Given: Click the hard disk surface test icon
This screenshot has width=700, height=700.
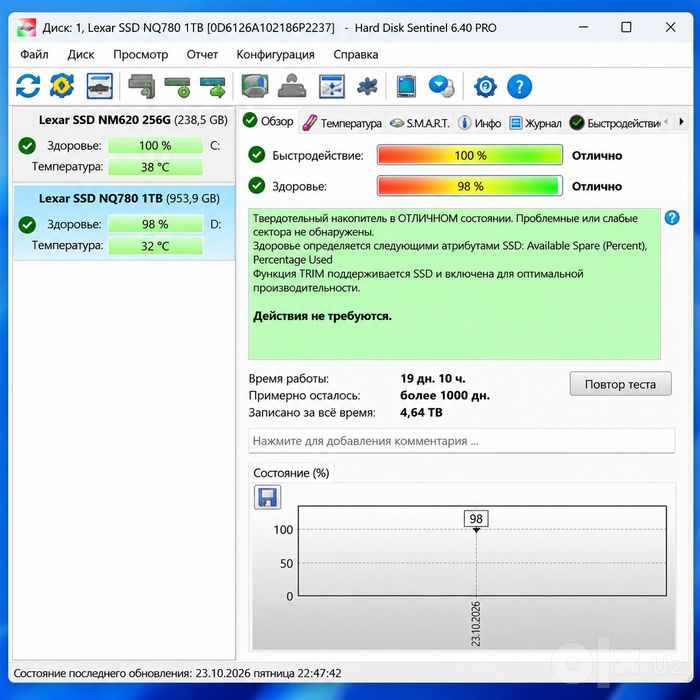Looking at the screenshot, I should click(x=255, y=86).
